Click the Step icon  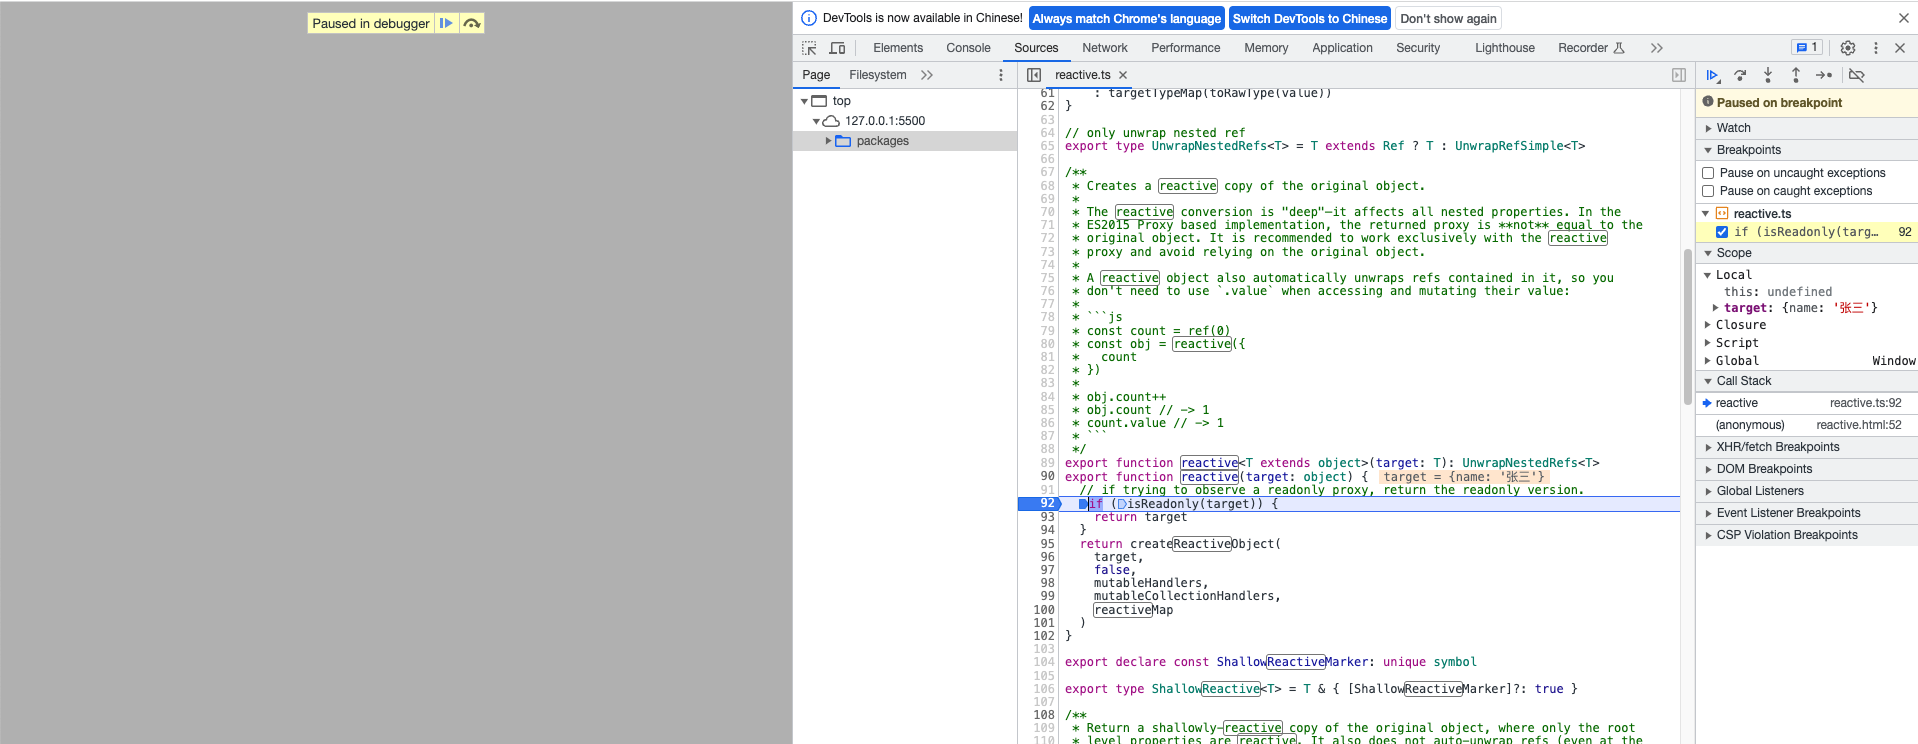pyautogui.click(x=1824, y=75)
